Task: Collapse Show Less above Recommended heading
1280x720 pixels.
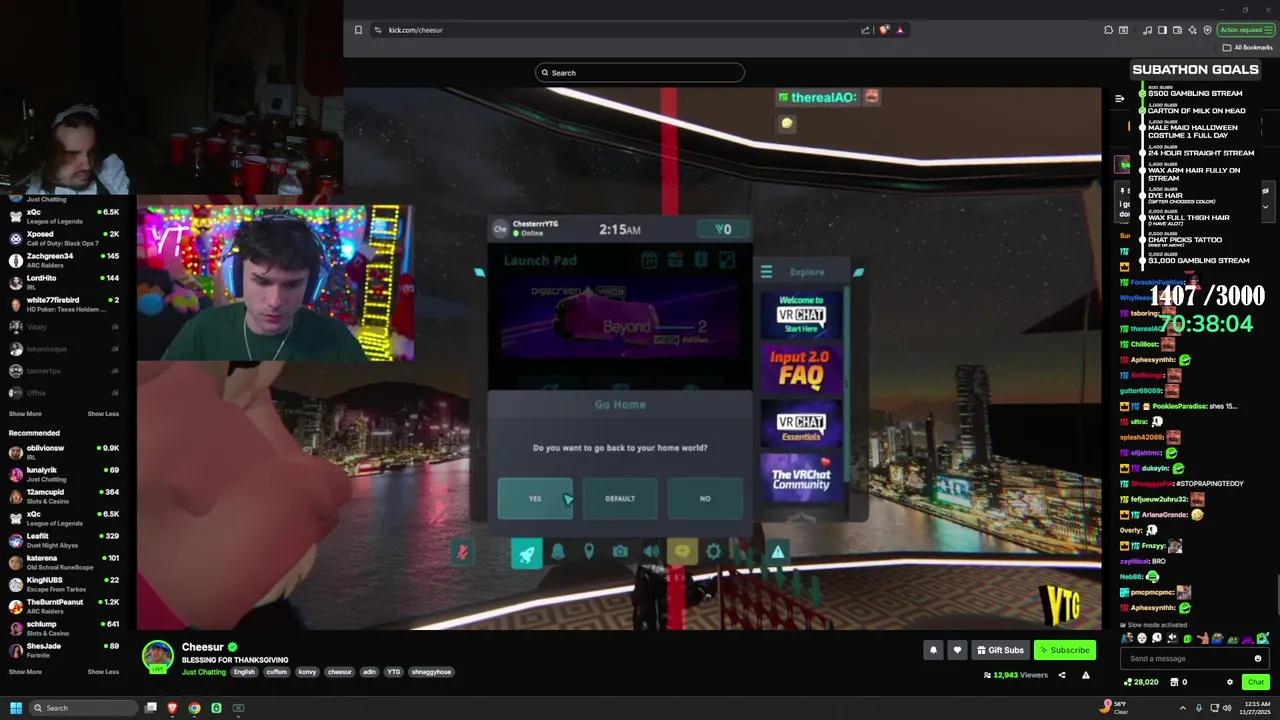Action: click(103, 414)
